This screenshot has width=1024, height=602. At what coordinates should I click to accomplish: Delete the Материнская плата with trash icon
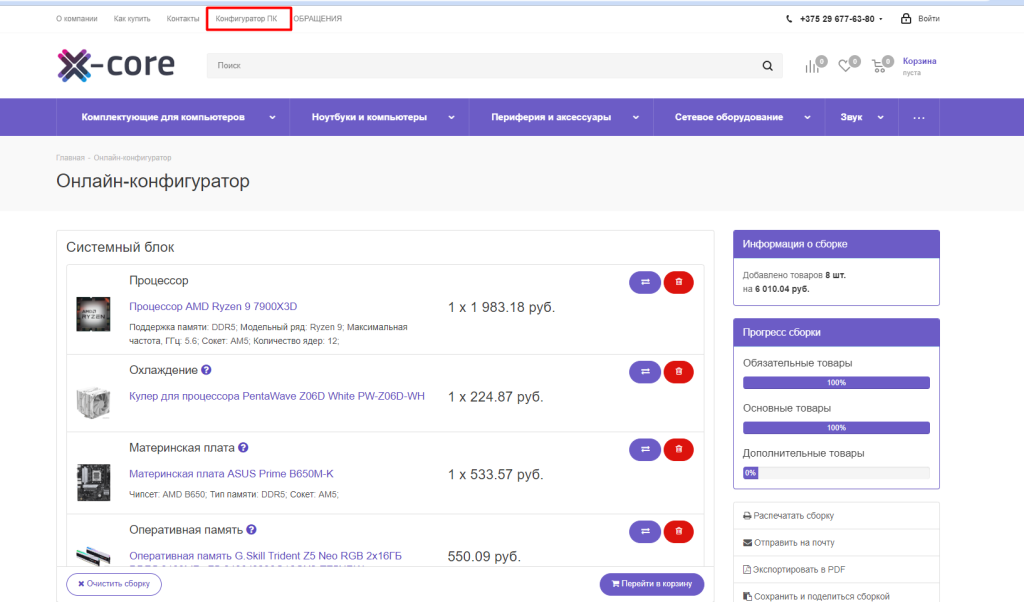point(679,449)
